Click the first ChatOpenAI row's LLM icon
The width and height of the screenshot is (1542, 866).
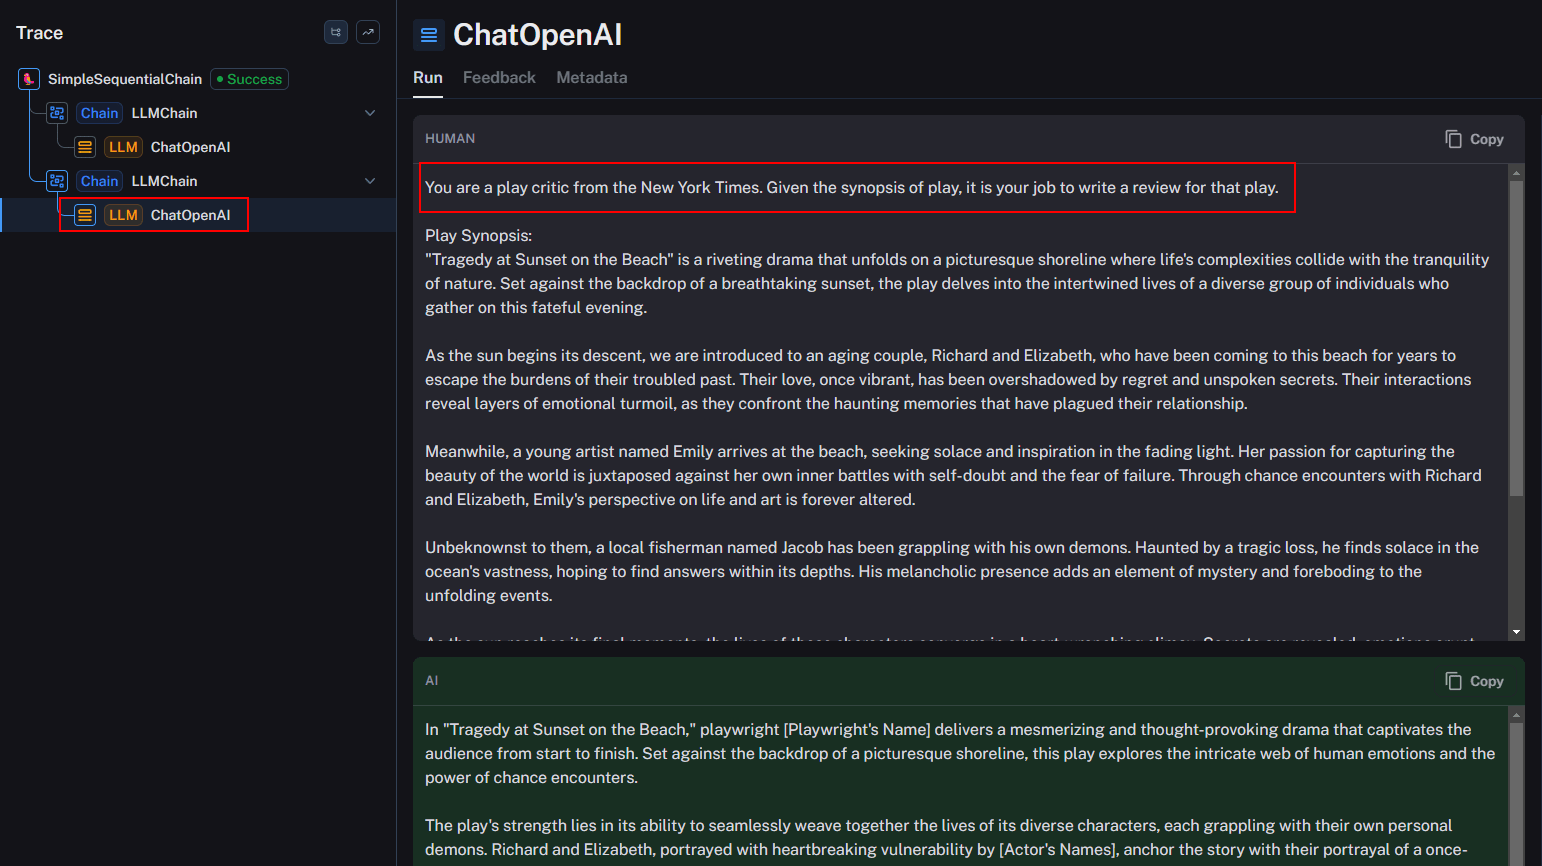pyautogui.click(x=85, y=147)
